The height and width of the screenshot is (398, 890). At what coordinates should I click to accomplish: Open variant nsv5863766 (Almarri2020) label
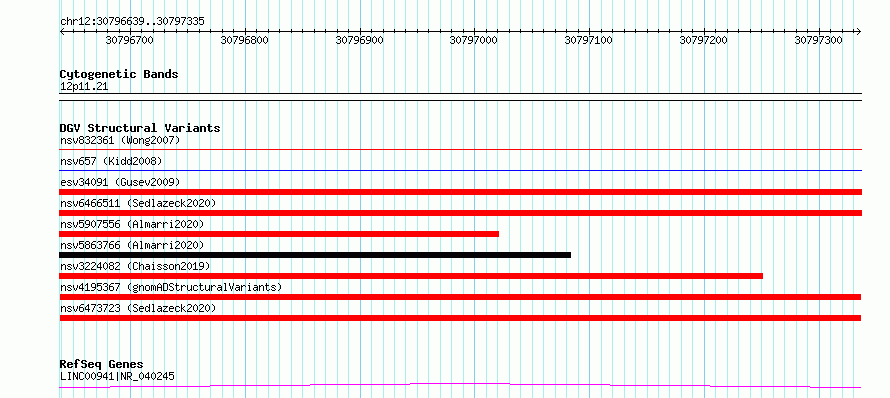pos(132,245)
